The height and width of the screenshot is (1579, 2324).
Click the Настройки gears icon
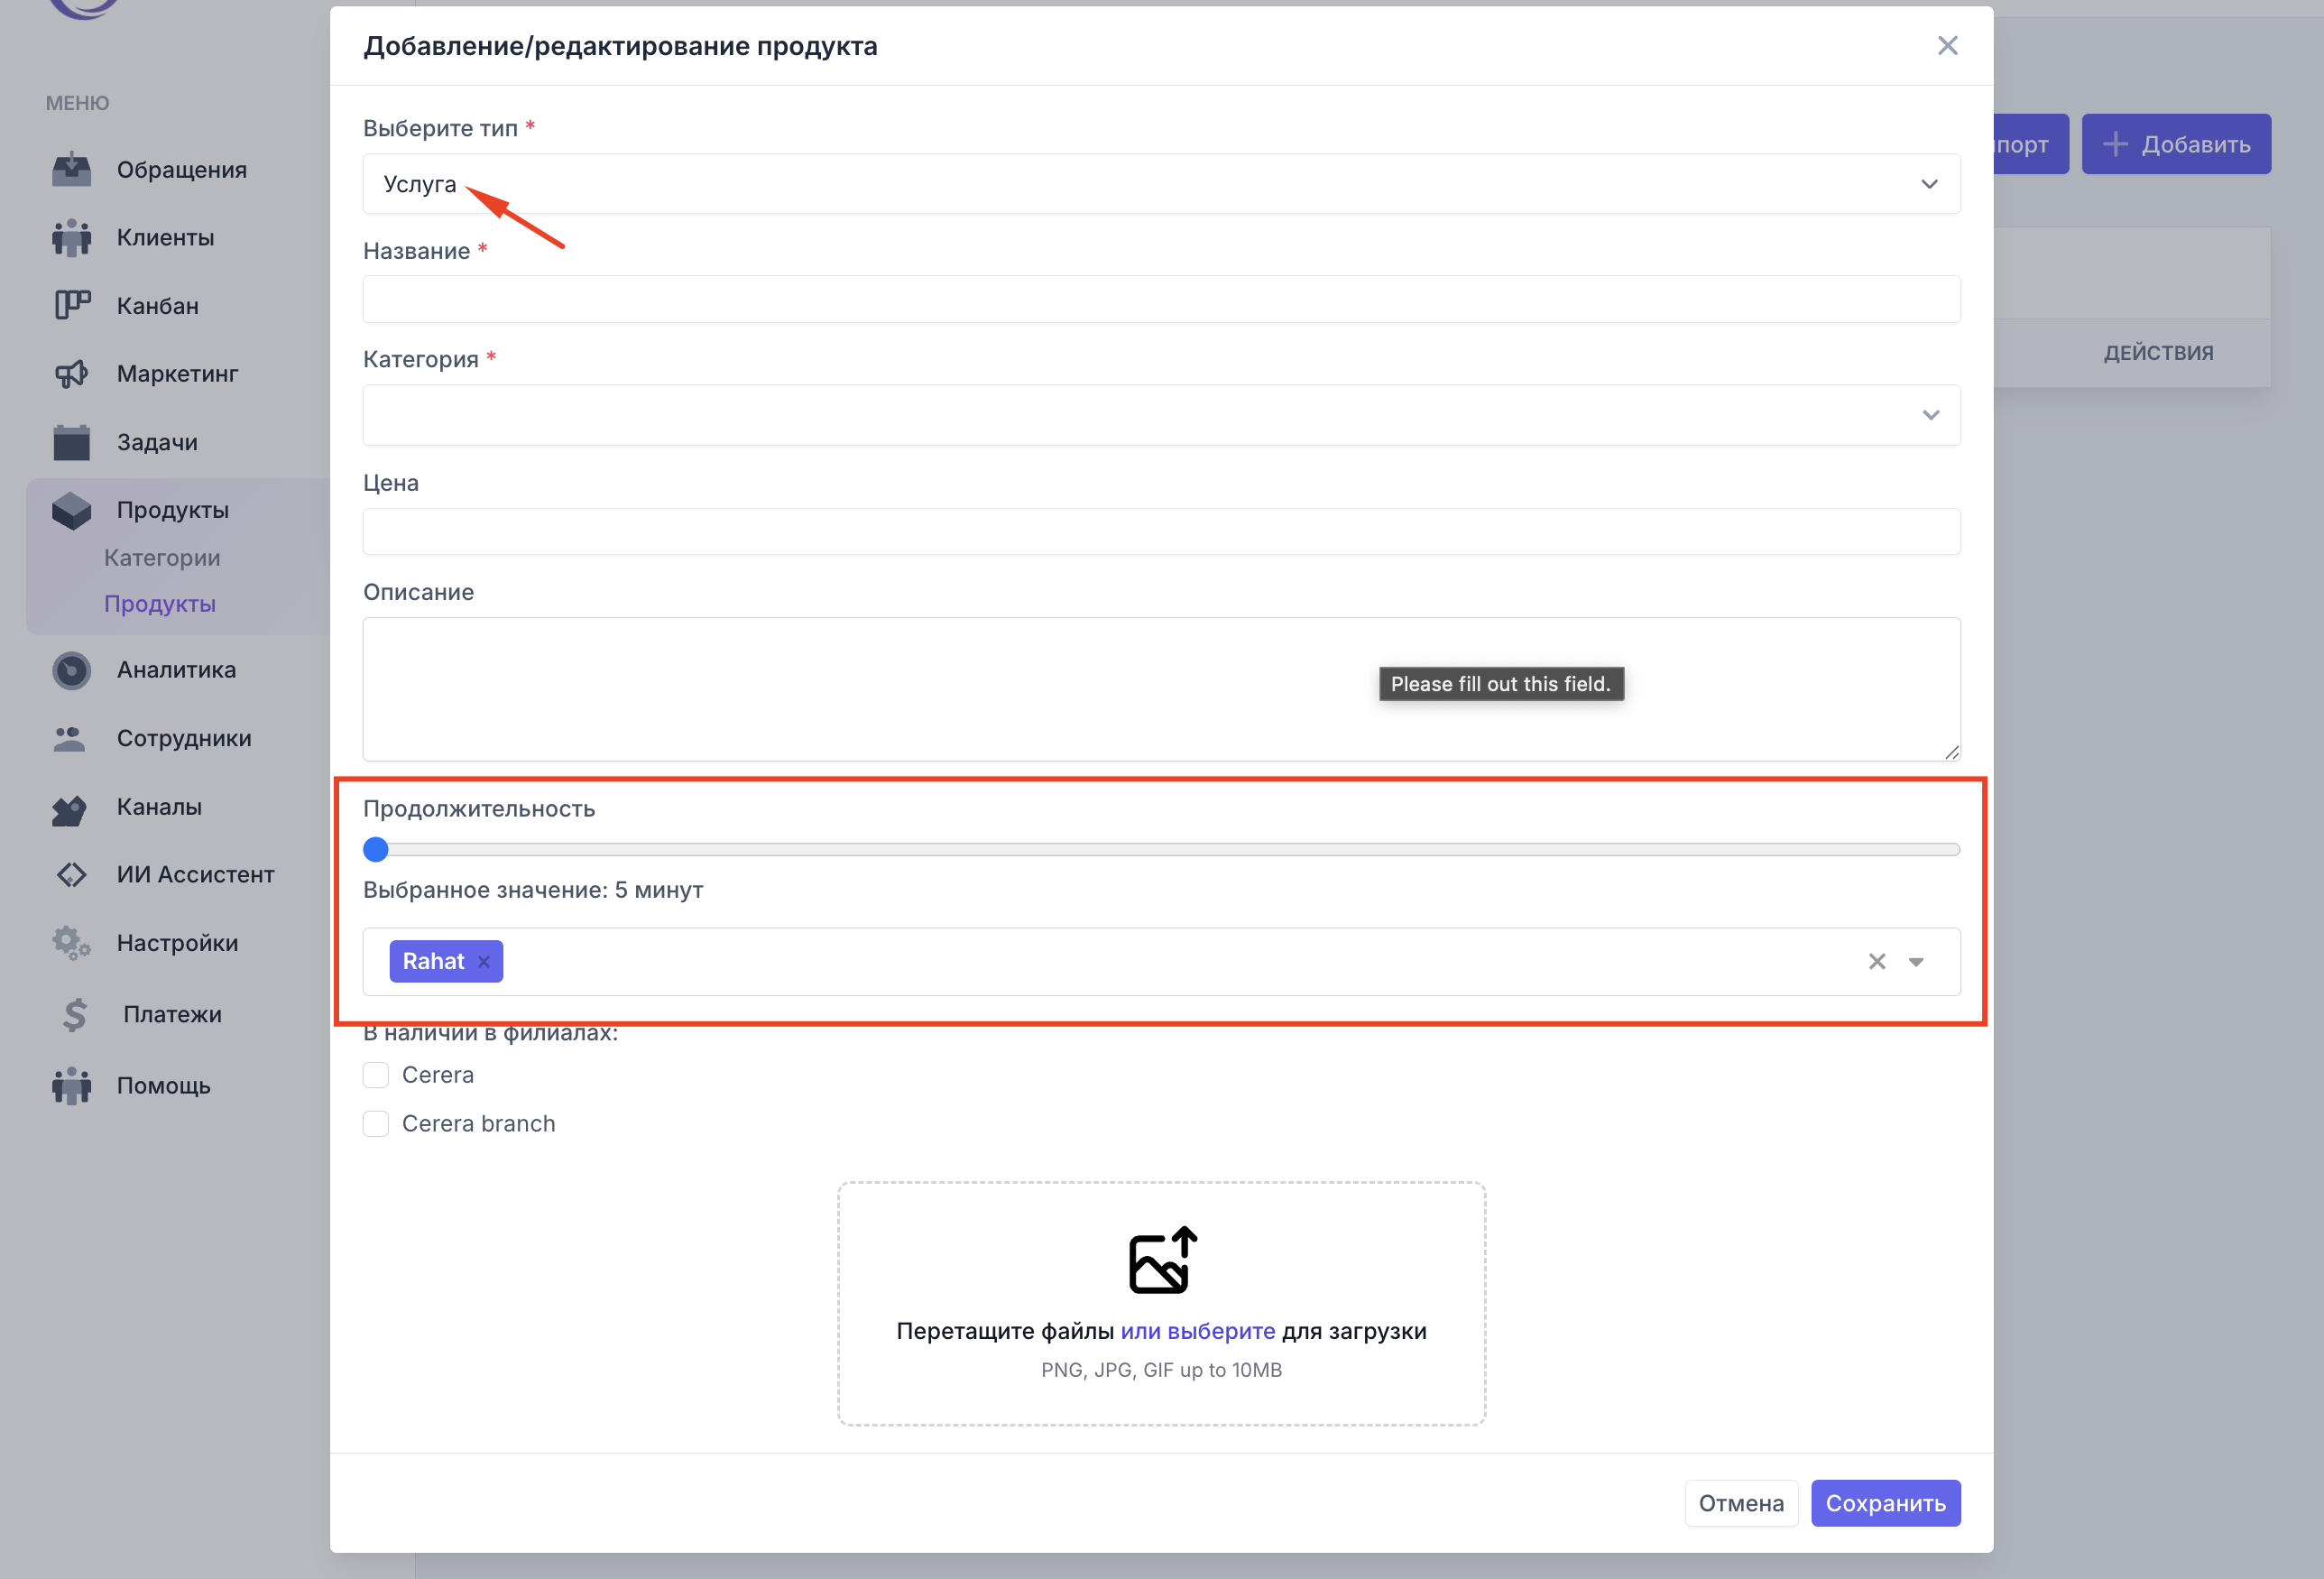(71, 943)
